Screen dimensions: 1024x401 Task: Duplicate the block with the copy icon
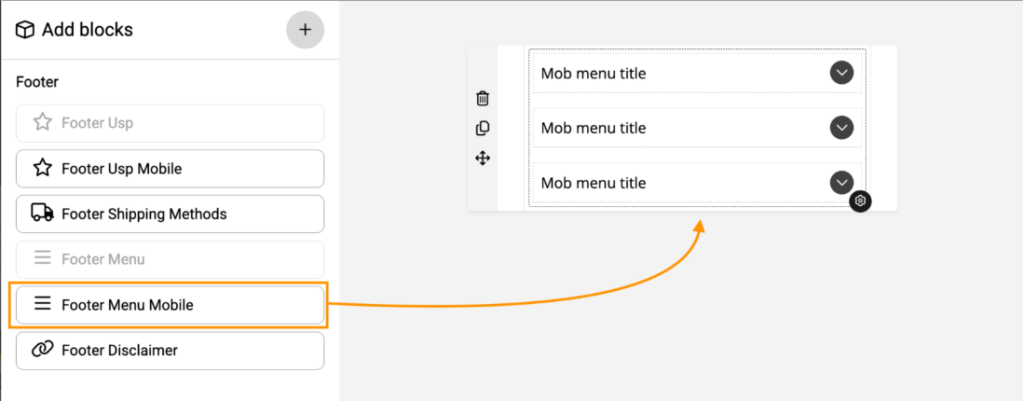pyautogui.click(x=483, y=128)
